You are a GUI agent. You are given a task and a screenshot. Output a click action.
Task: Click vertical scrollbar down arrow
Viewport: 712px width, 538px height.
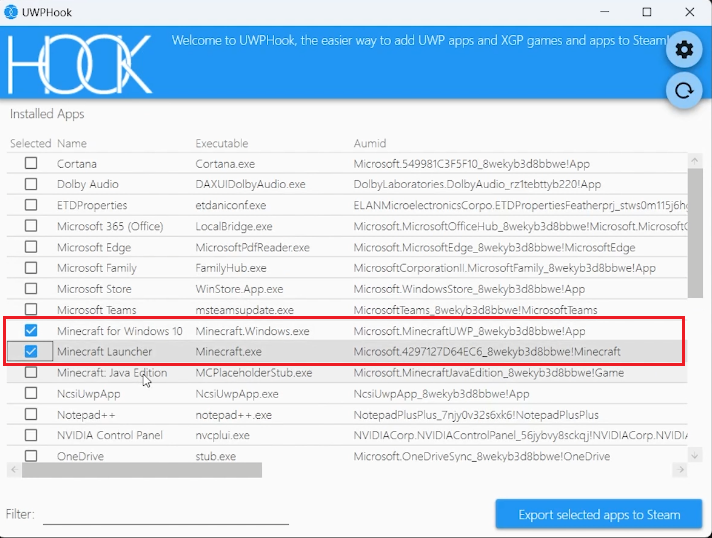click(694, 455)
